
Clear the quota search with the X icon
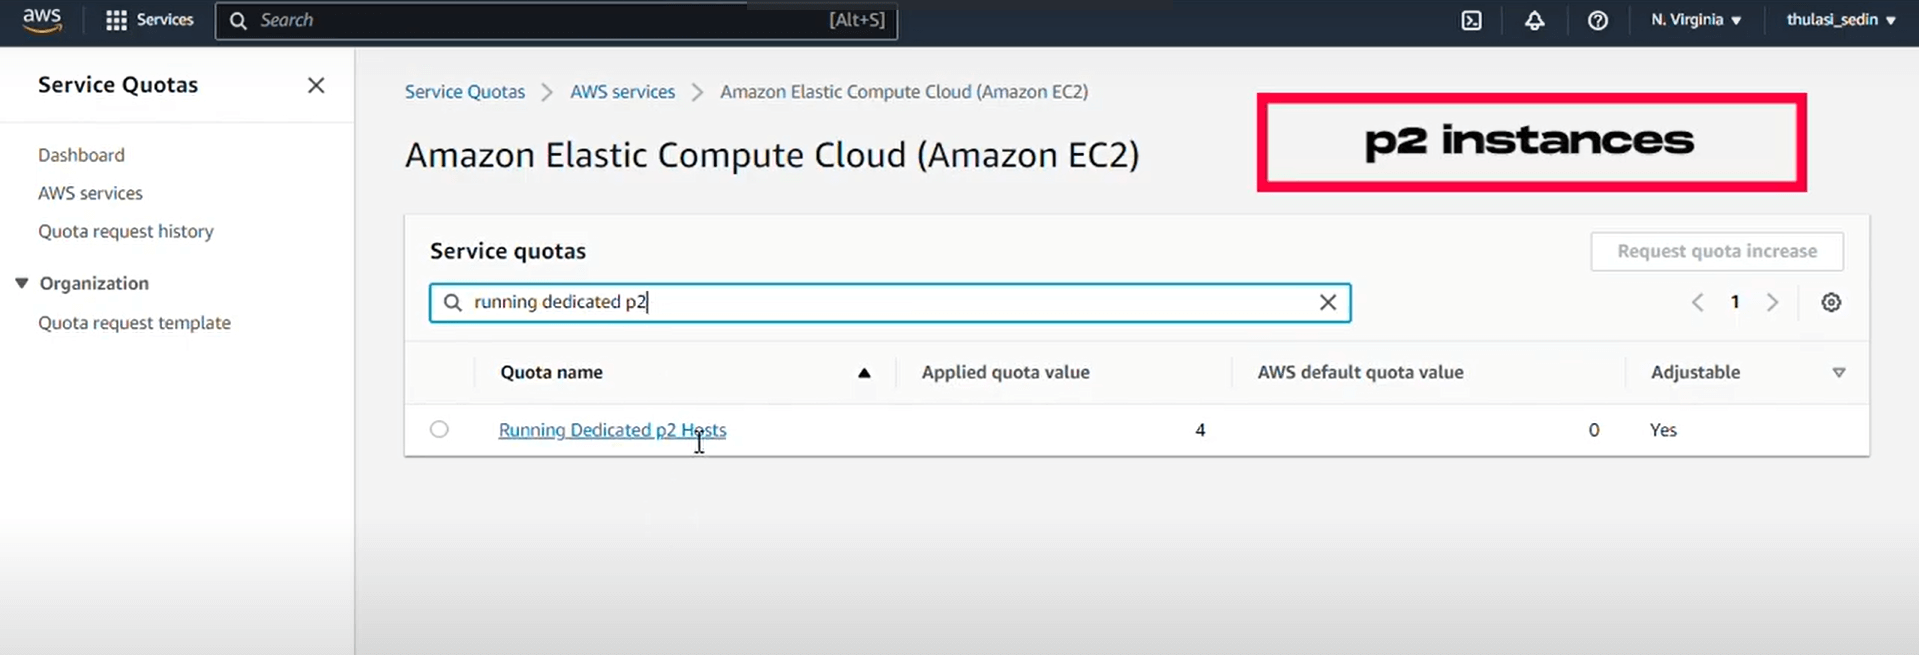(1328, 302)
